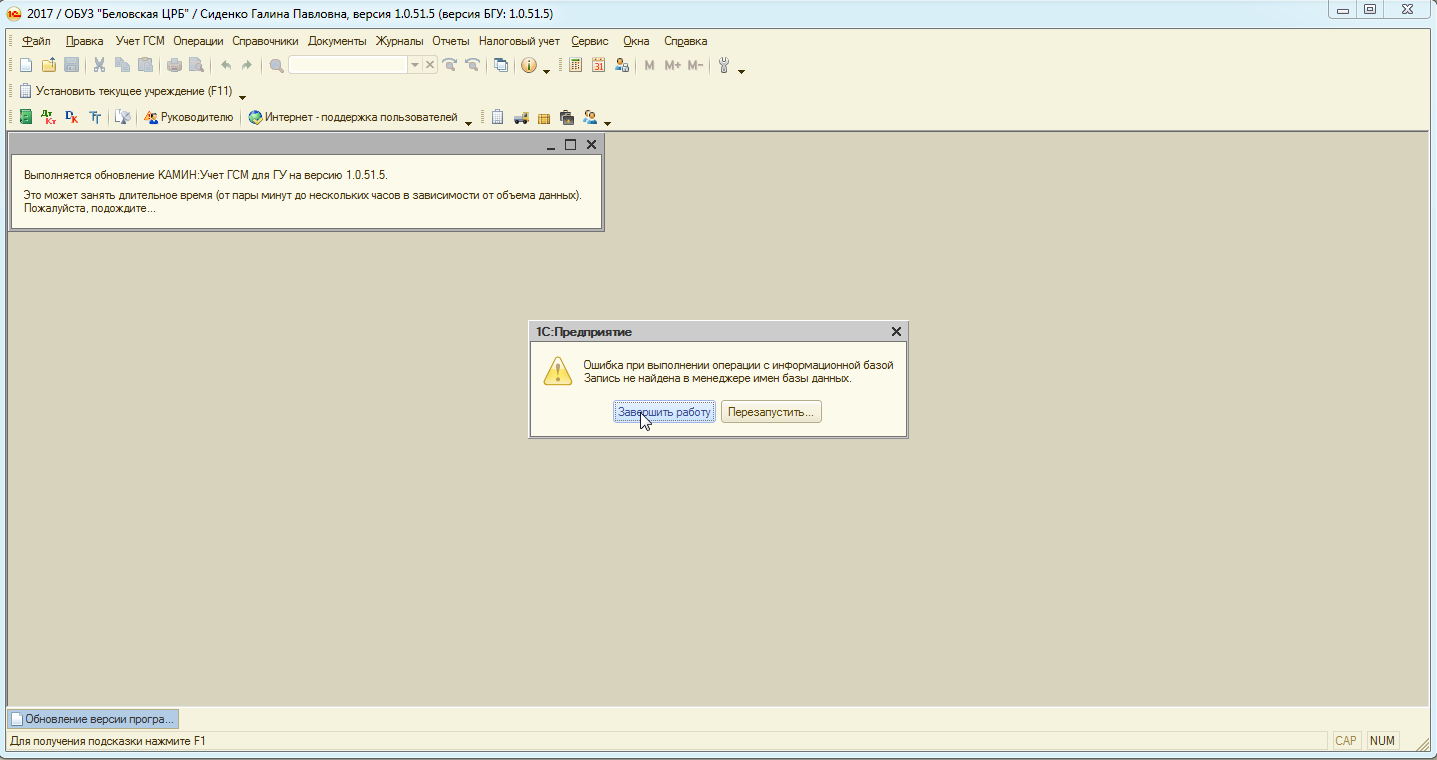Click the help information icon
Screen dimensions: 1437x760
528,65
